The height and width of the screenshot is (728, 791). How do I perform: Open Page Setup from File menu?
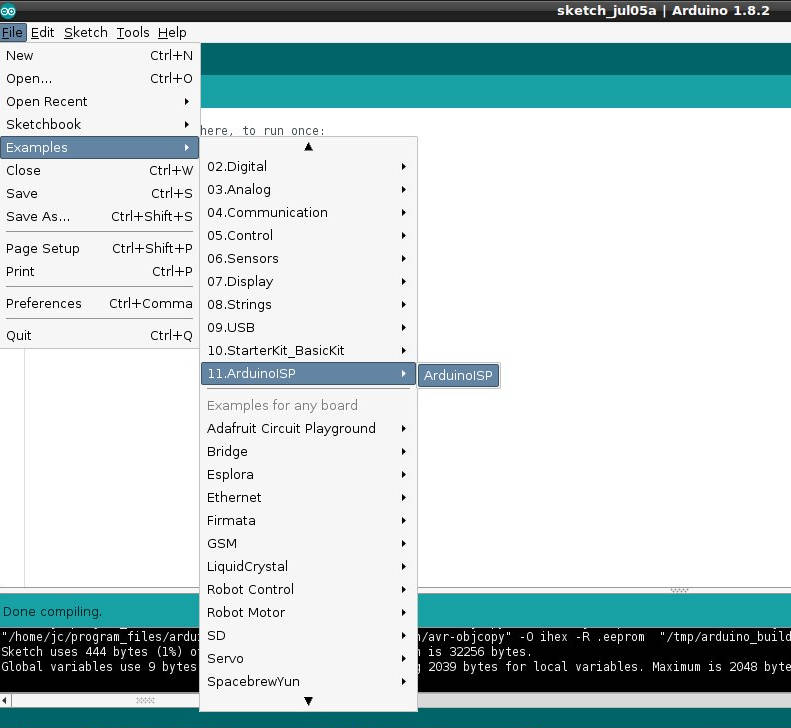pos(99,249)
